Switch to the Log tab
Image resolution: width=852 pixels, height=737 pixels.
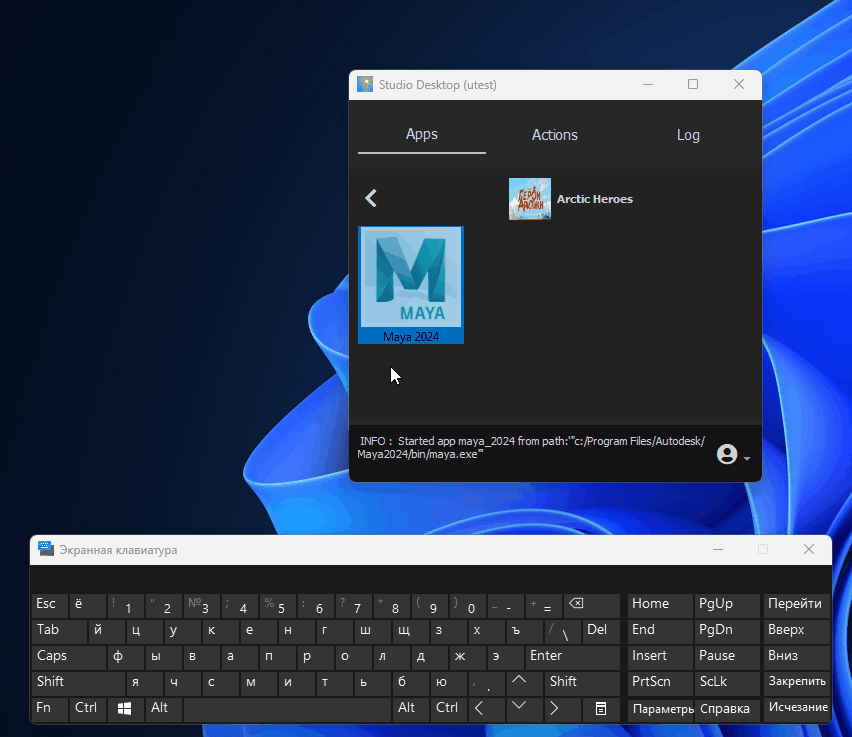tap(688, 135)
